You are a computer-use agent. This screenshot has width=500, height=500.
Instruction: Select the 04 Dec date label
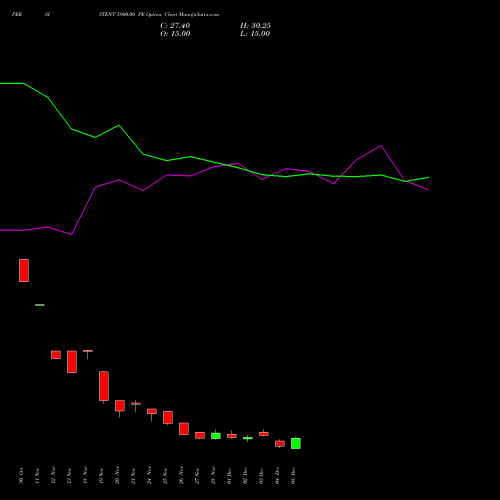[x=277, y=476]
